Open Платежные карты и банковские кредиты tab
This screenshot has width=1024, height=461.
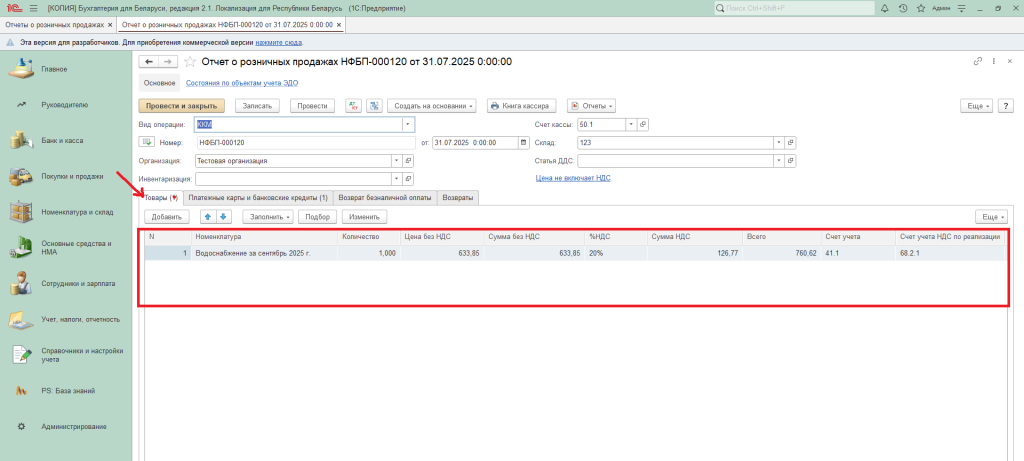point(258,198)
